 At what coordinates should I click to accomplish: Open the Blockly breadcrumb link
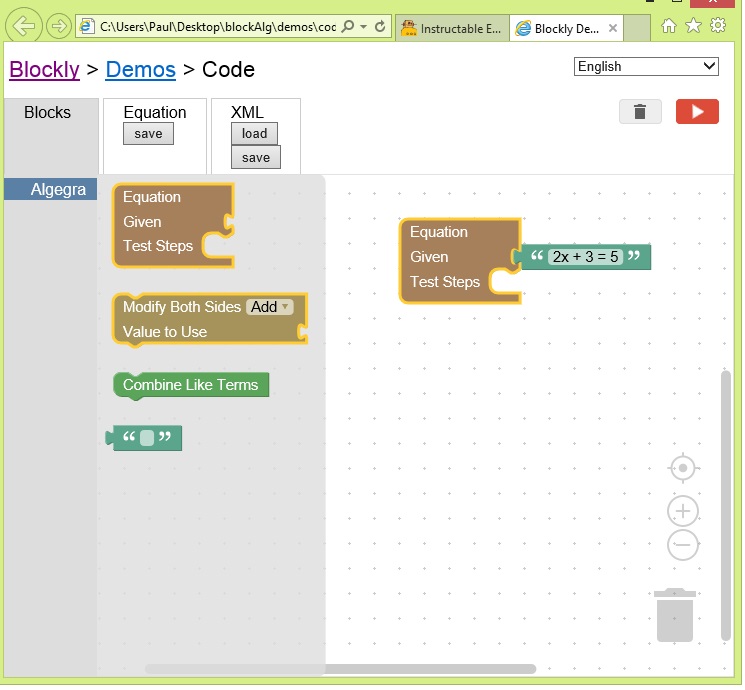pos(45,70)
